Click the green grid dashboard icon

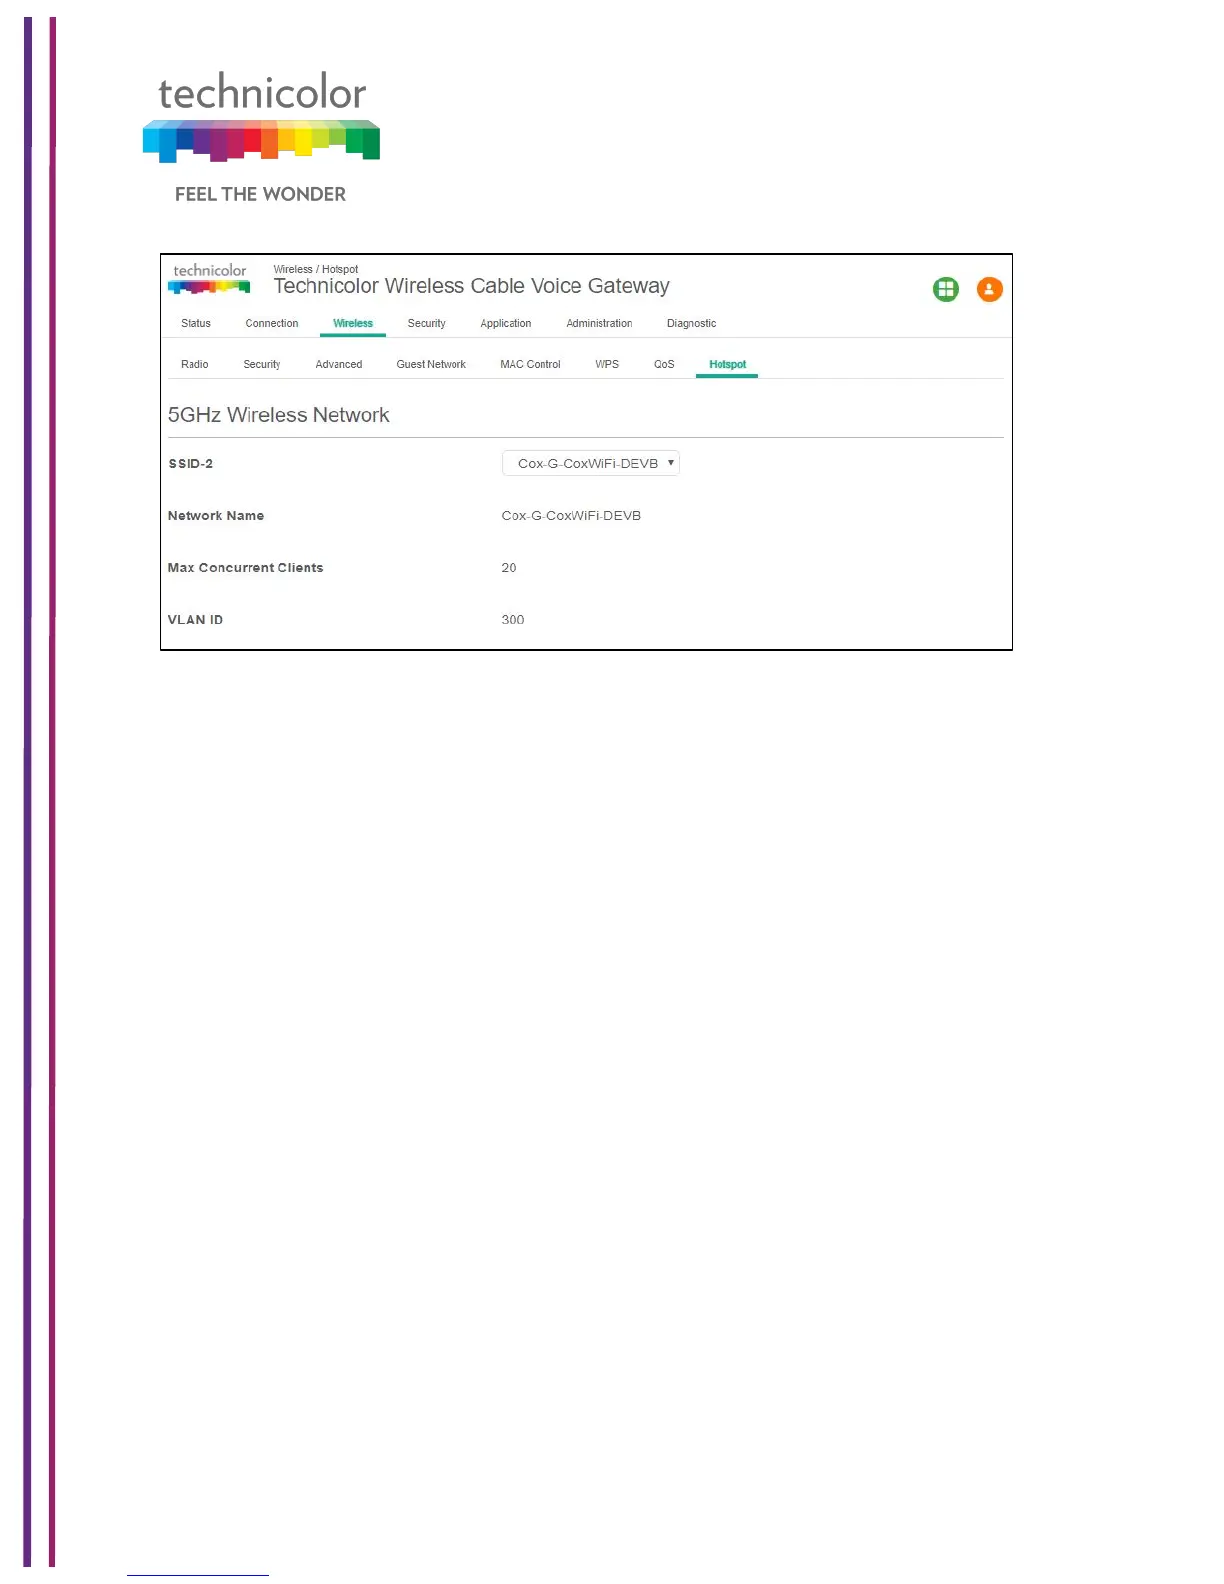click(945, 289)
